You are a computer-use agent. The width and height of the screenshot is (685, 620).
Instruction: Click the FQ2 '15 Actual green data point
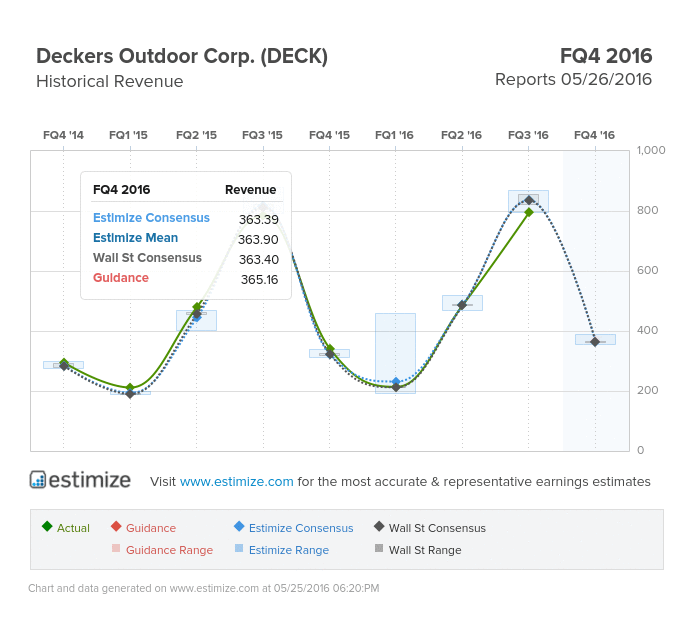coord(197,306)
